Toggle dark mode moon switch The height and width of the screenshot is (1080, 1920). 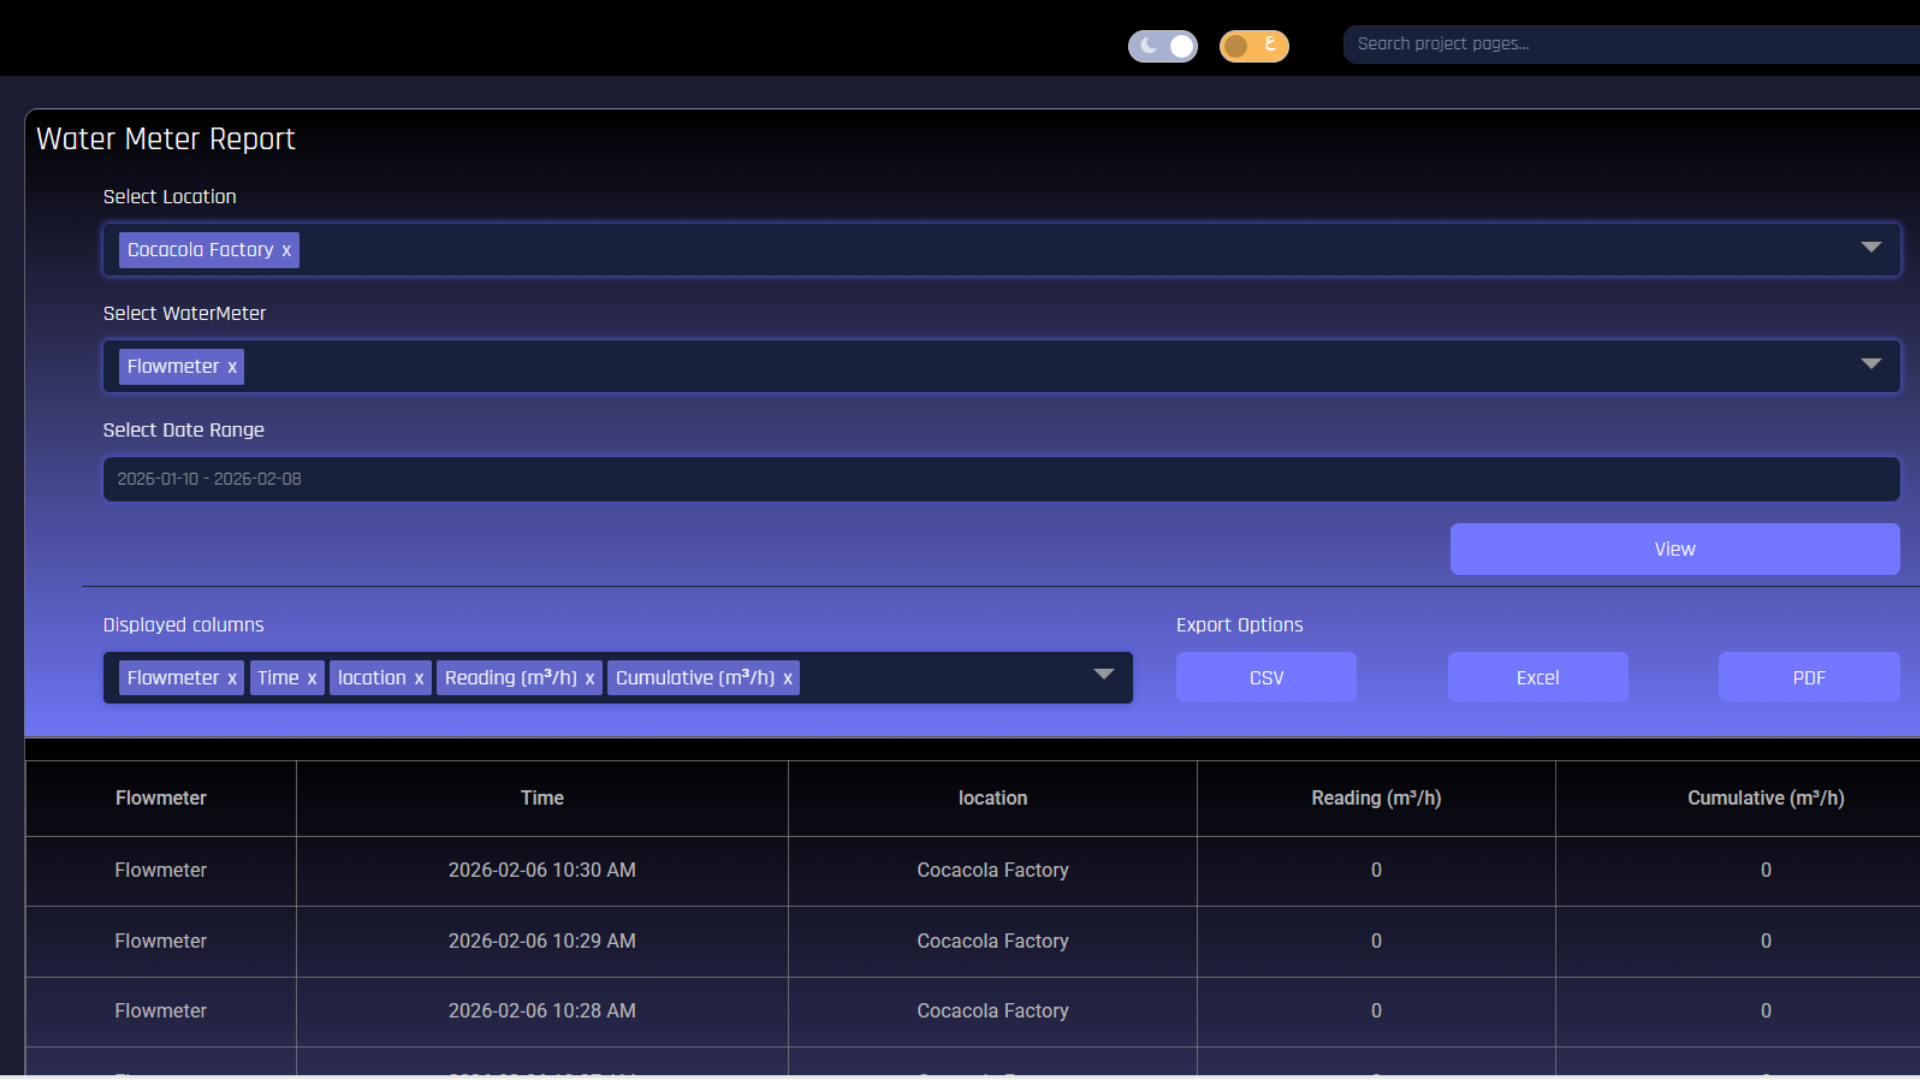click(x=1162, y=46)
